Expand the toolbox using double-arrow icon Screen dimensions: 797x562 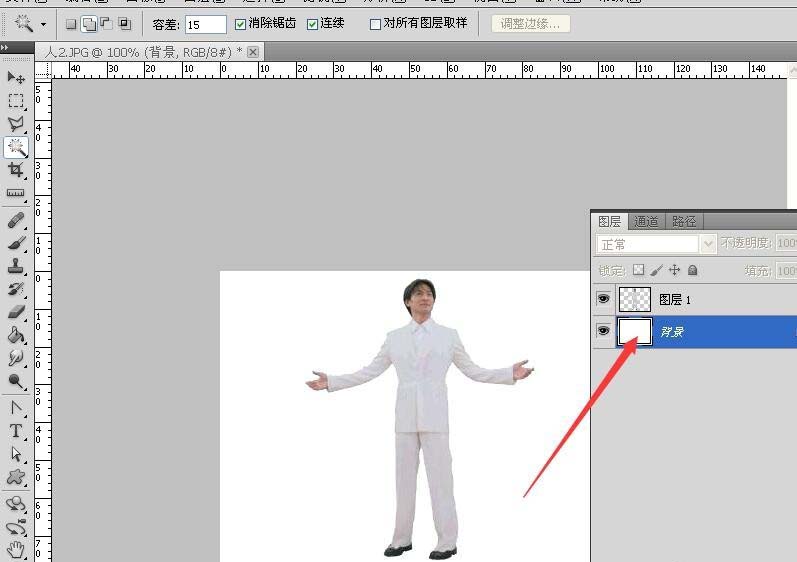(5, 48)
